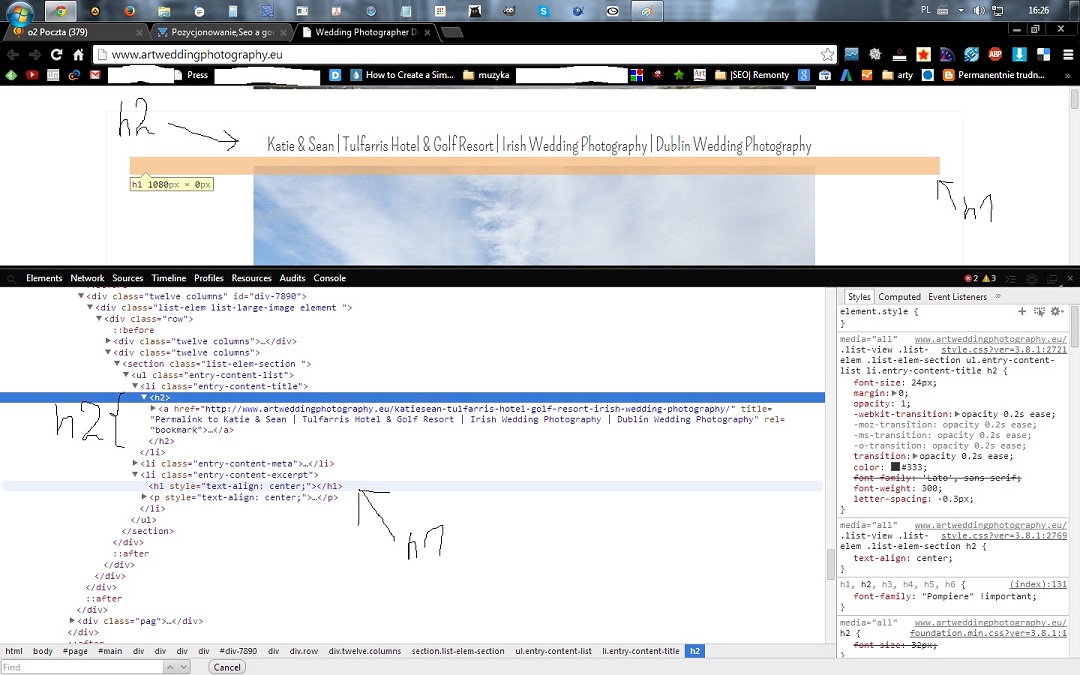Image resolution: width=1080 pixels, height=675 pixels.
Task: Click the AdBlock Plus extension icon
Action: pos(995,54)
